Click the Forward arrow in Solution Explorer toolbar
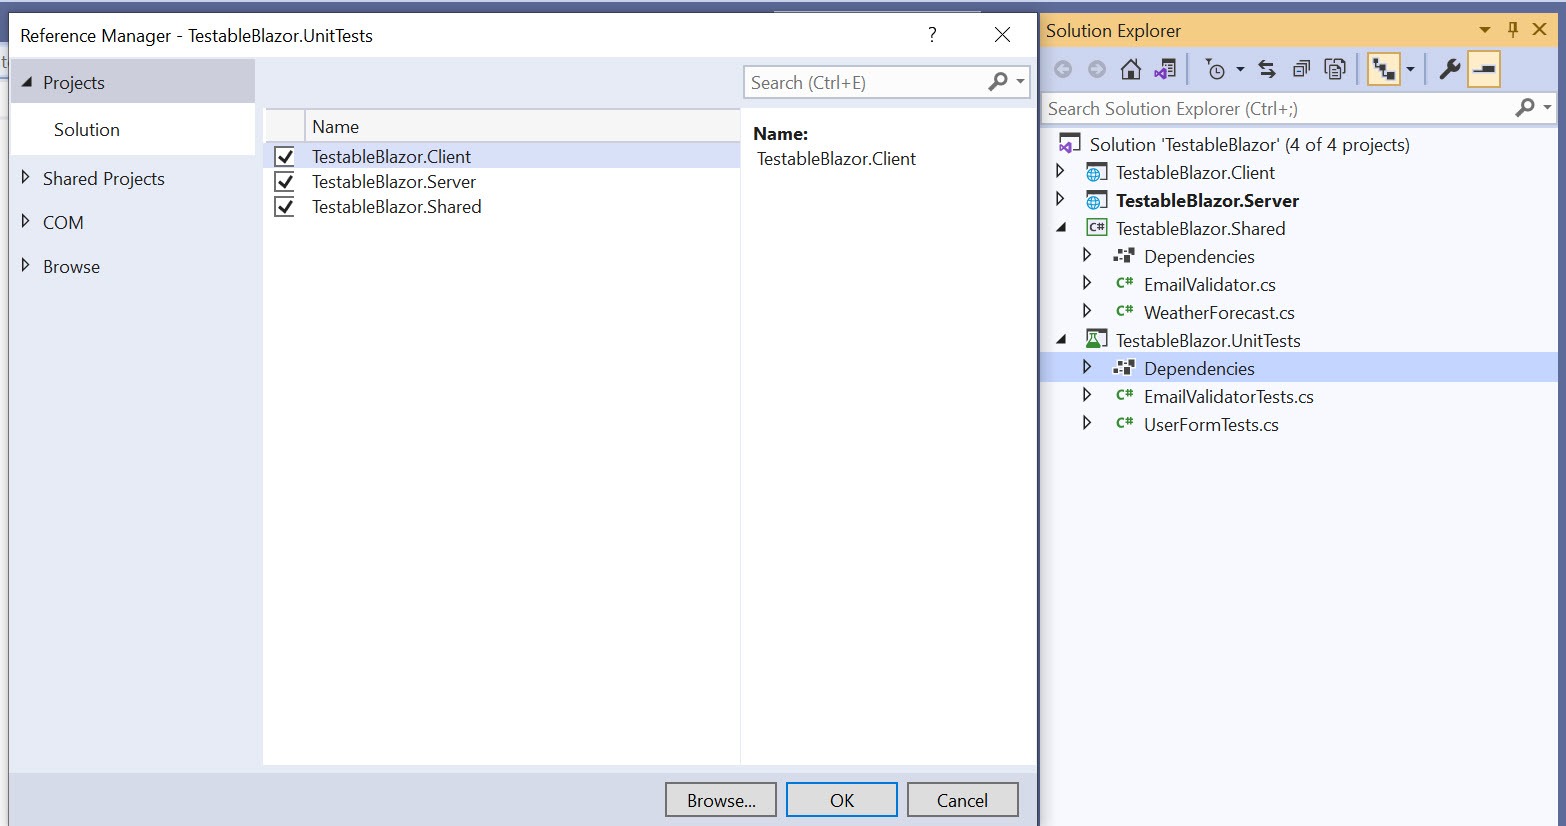Screen dimensions: 1566x826 (1097, 69)
